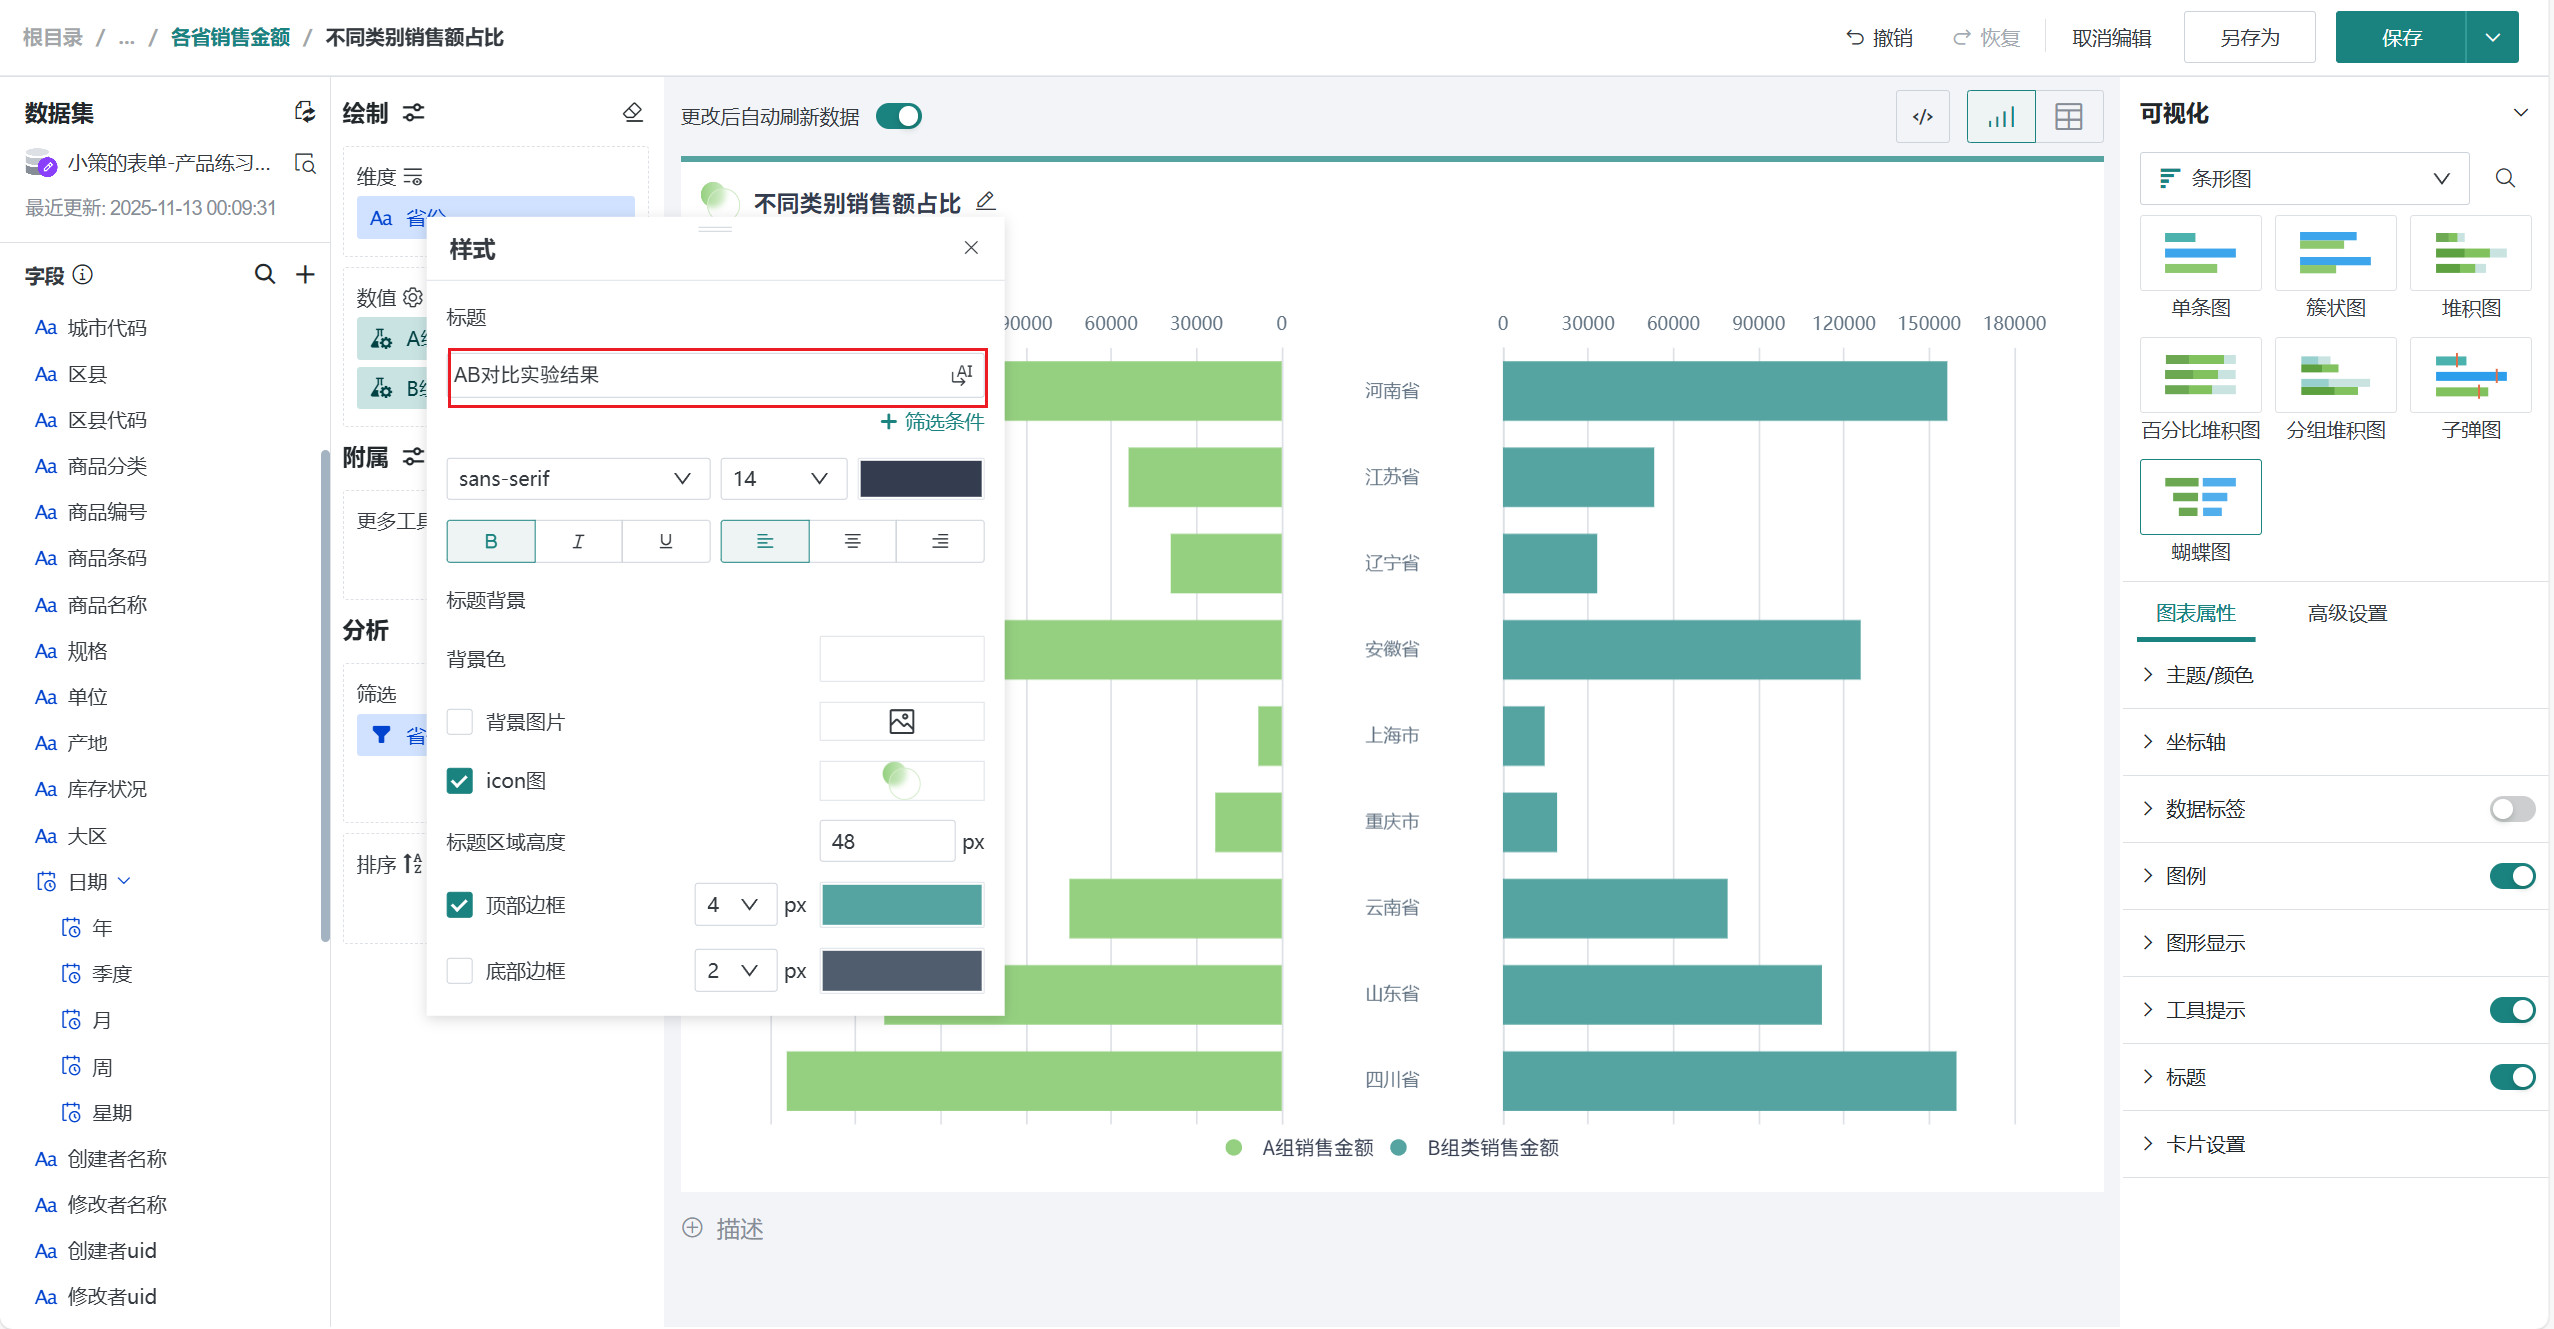The image size is (2554, 1329).
Task: Expand the 坐标轴 settings section
Action: coord(2195,742)
